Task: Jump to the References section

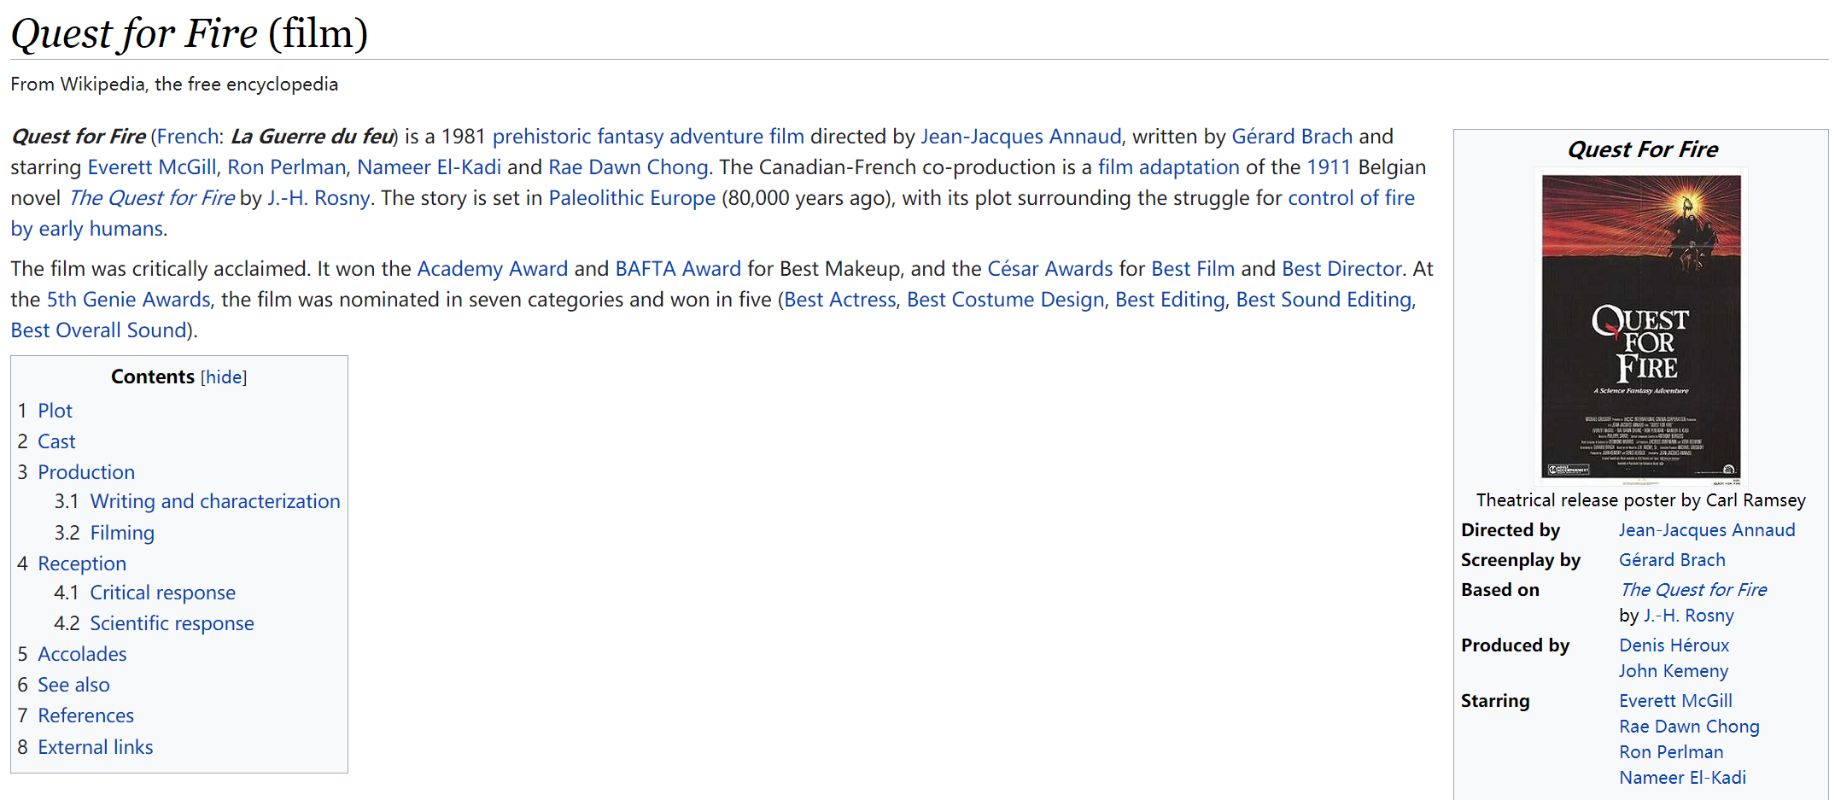Action: (x=86, y=715)
